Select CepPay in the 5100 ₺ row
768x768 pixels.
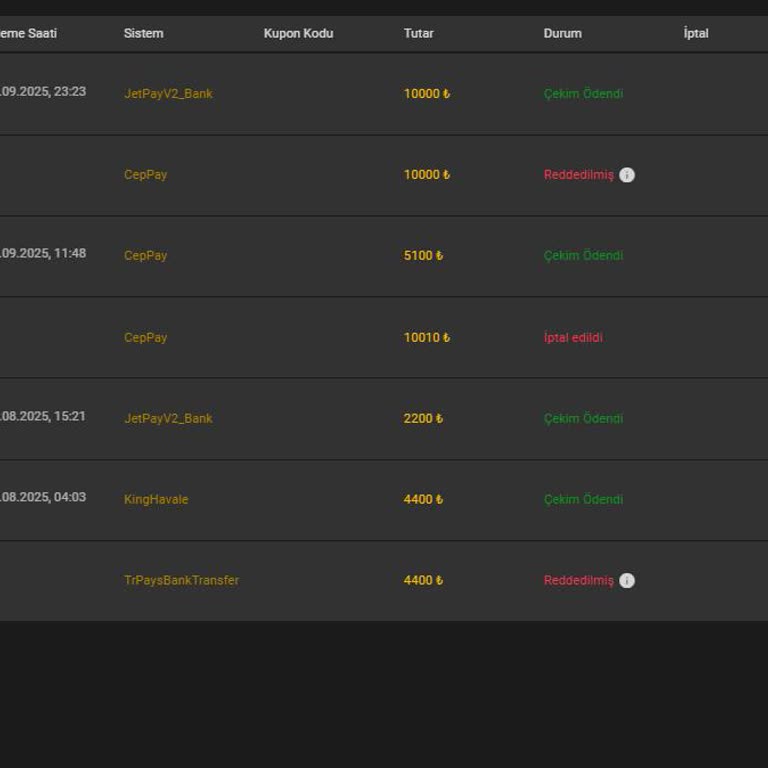[x=145, y=255]
